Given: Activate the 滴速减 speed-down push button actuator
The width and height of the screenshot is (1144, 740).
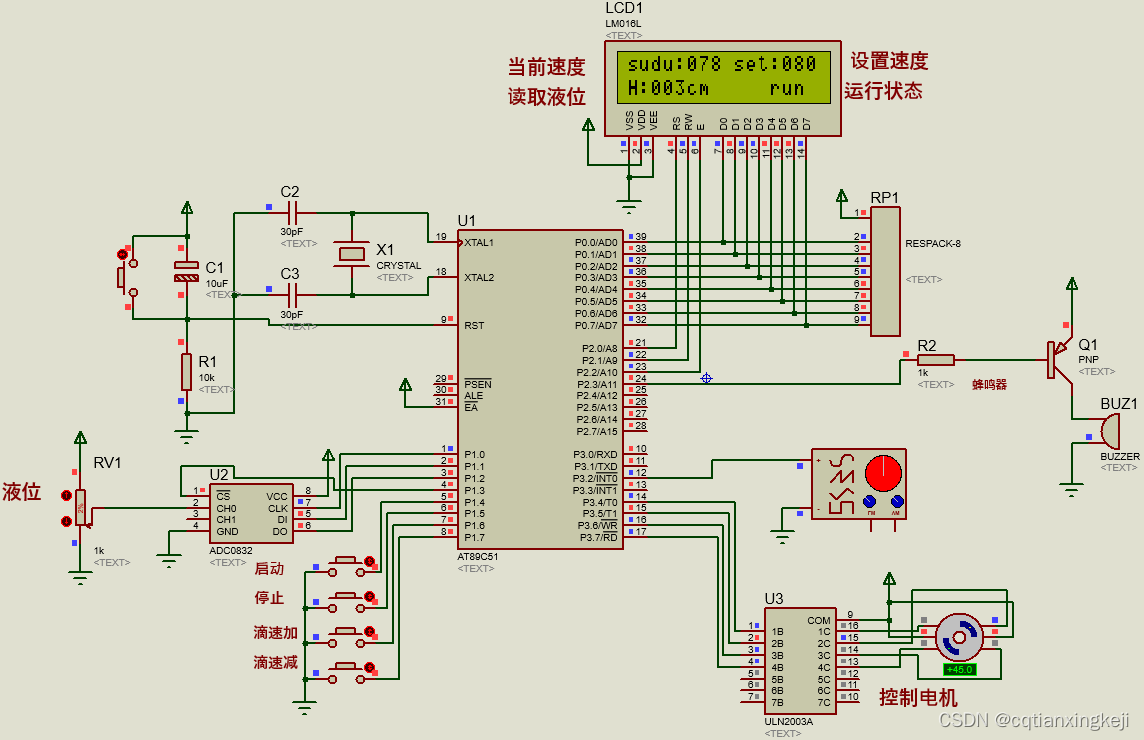Looking at the screenshot, I should click(x=369, y=667).
